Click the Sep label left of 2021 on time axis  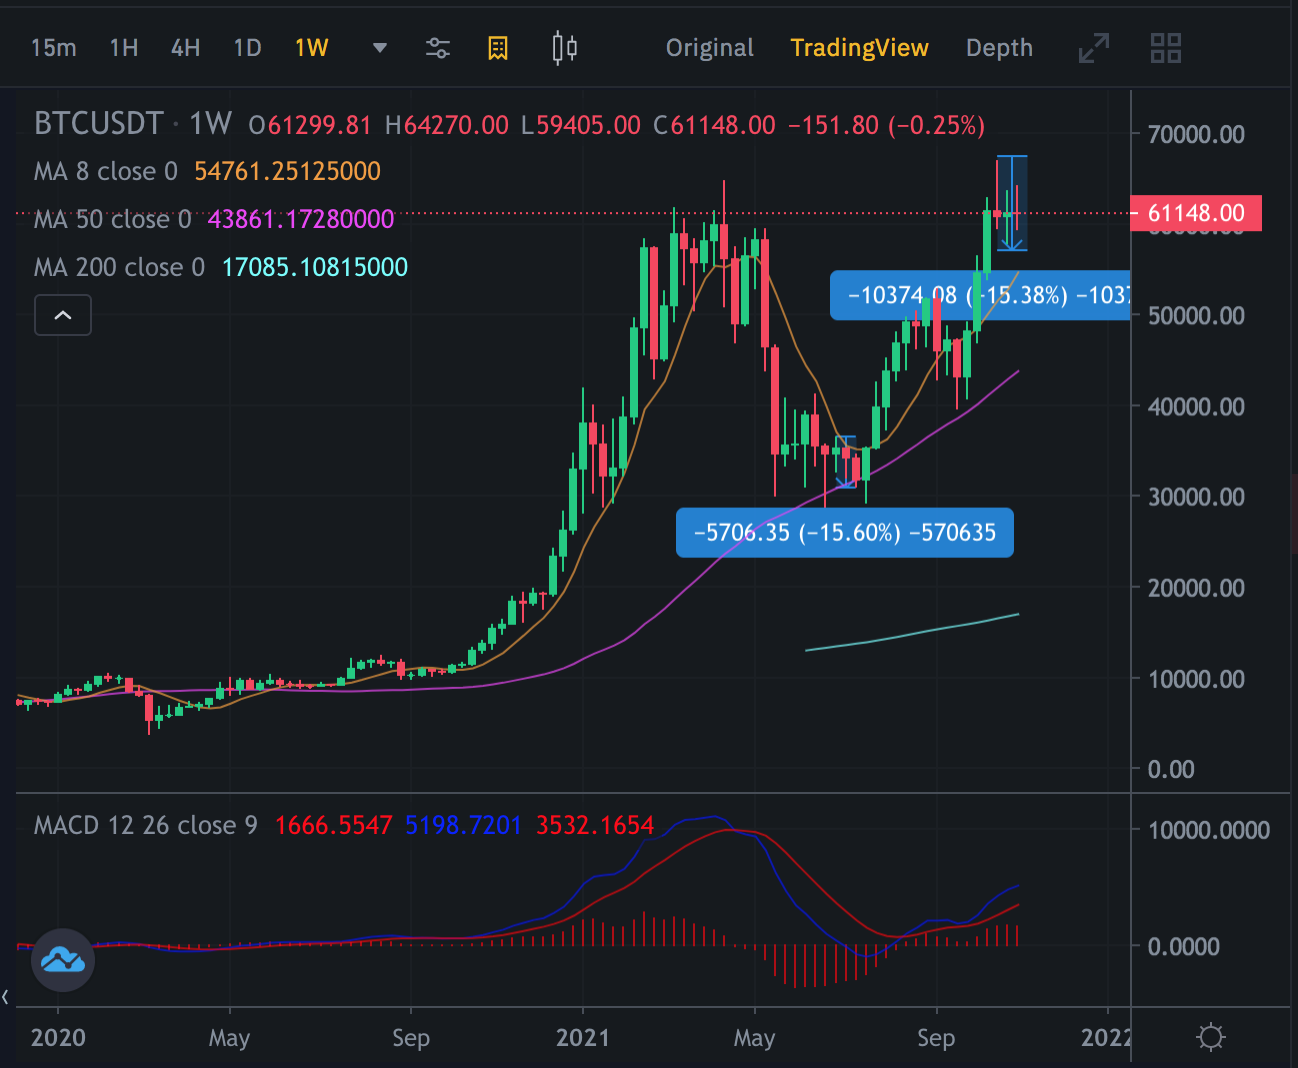coord(411,1037)
